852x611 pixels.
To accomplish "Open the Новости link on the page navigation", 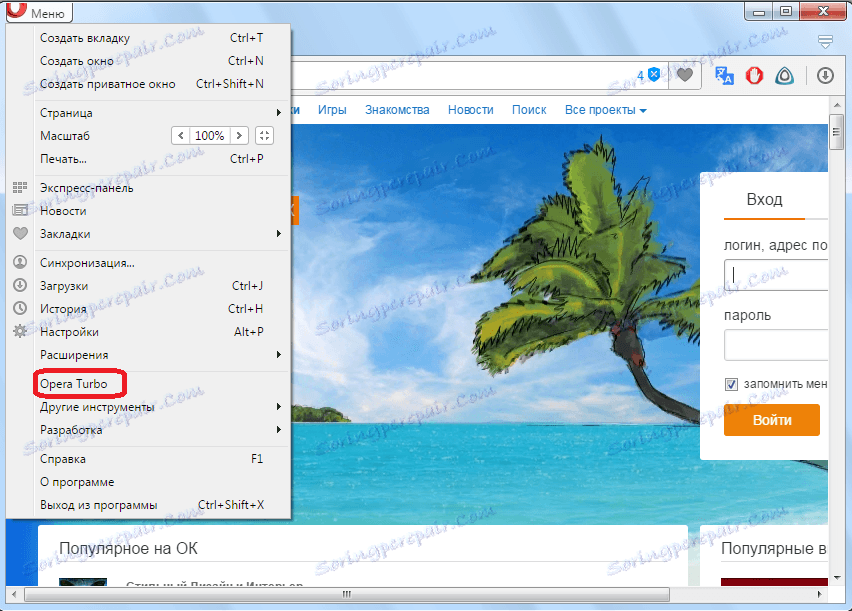I will click(471, 110).
